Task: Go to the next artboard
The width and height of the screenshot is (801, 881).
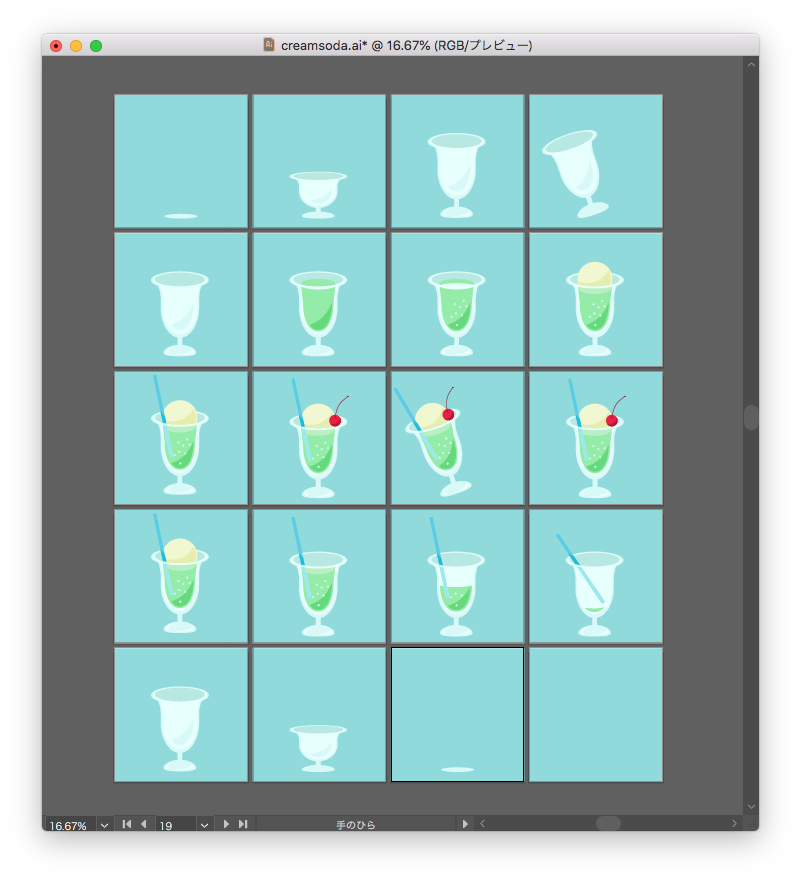Action: click(x=226, y=824)
